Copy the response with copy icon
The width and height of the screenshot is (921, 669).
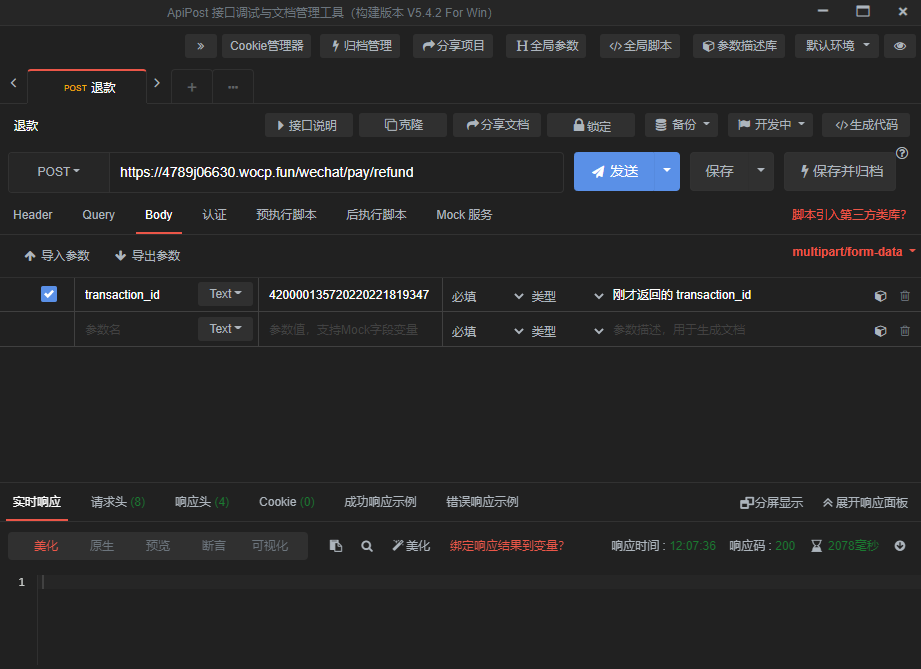(x=335, y=546)
